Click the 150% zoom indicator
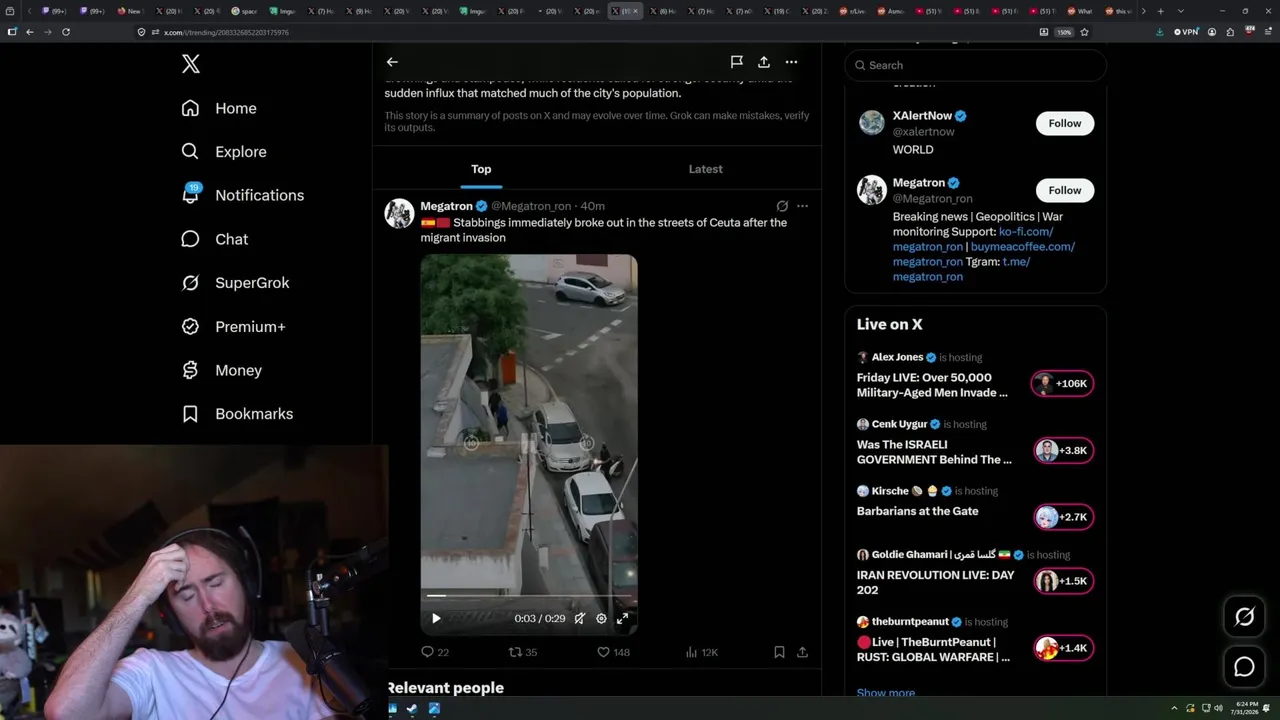Screen dimensions: 1280x720 tap(1065, 32)
